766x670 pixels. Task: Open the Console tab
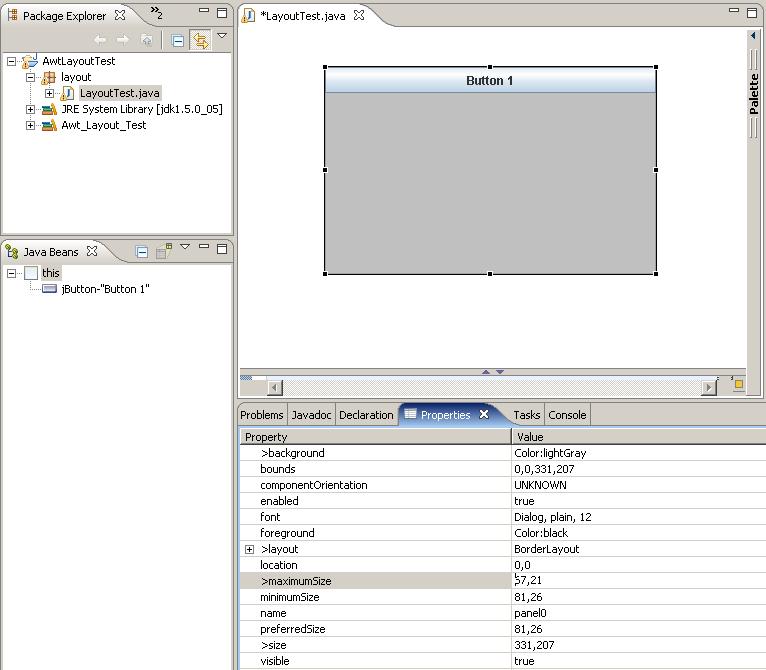click(x=567, y=415)
